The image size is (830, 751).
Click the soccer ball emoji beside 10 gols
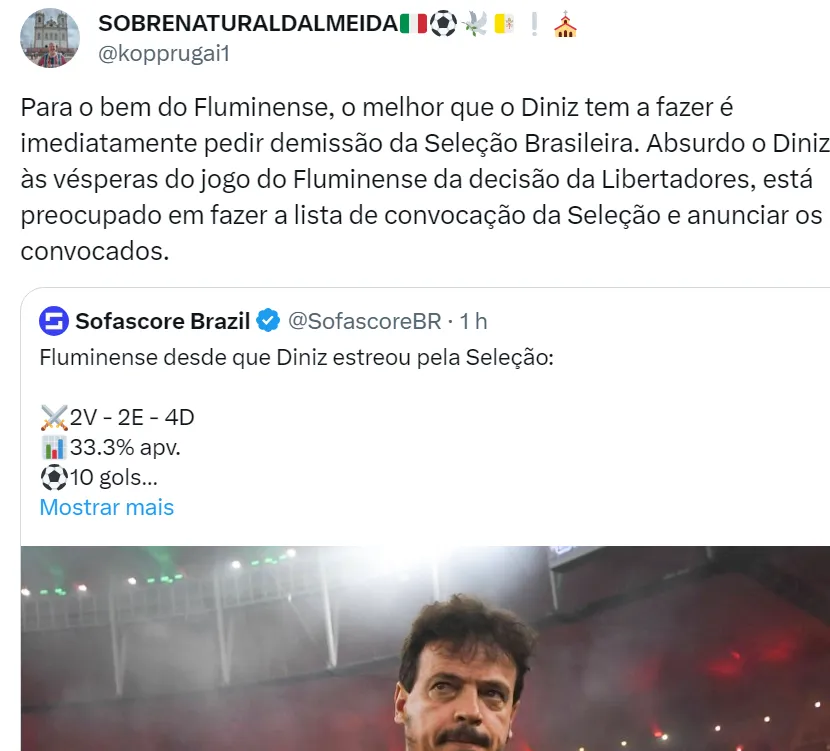click(x=54, y=477)
